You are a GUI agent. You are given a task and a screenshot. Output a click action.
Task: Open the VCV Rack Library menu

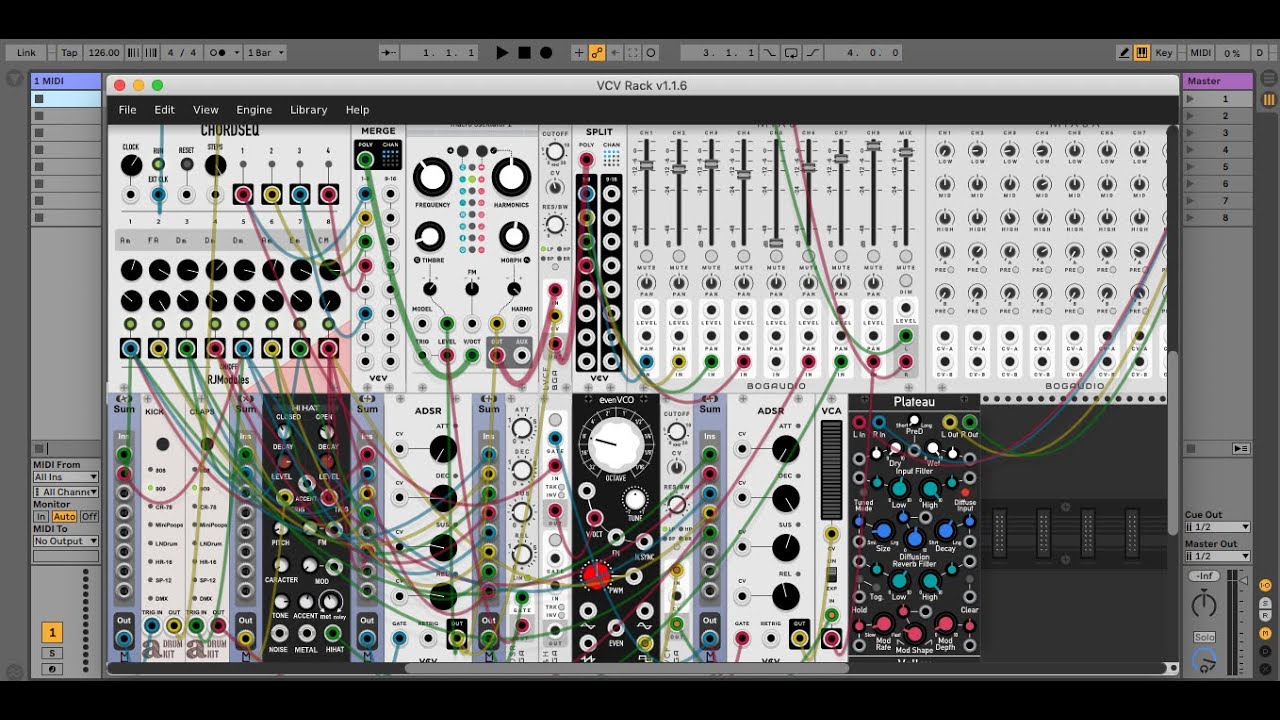308,110
